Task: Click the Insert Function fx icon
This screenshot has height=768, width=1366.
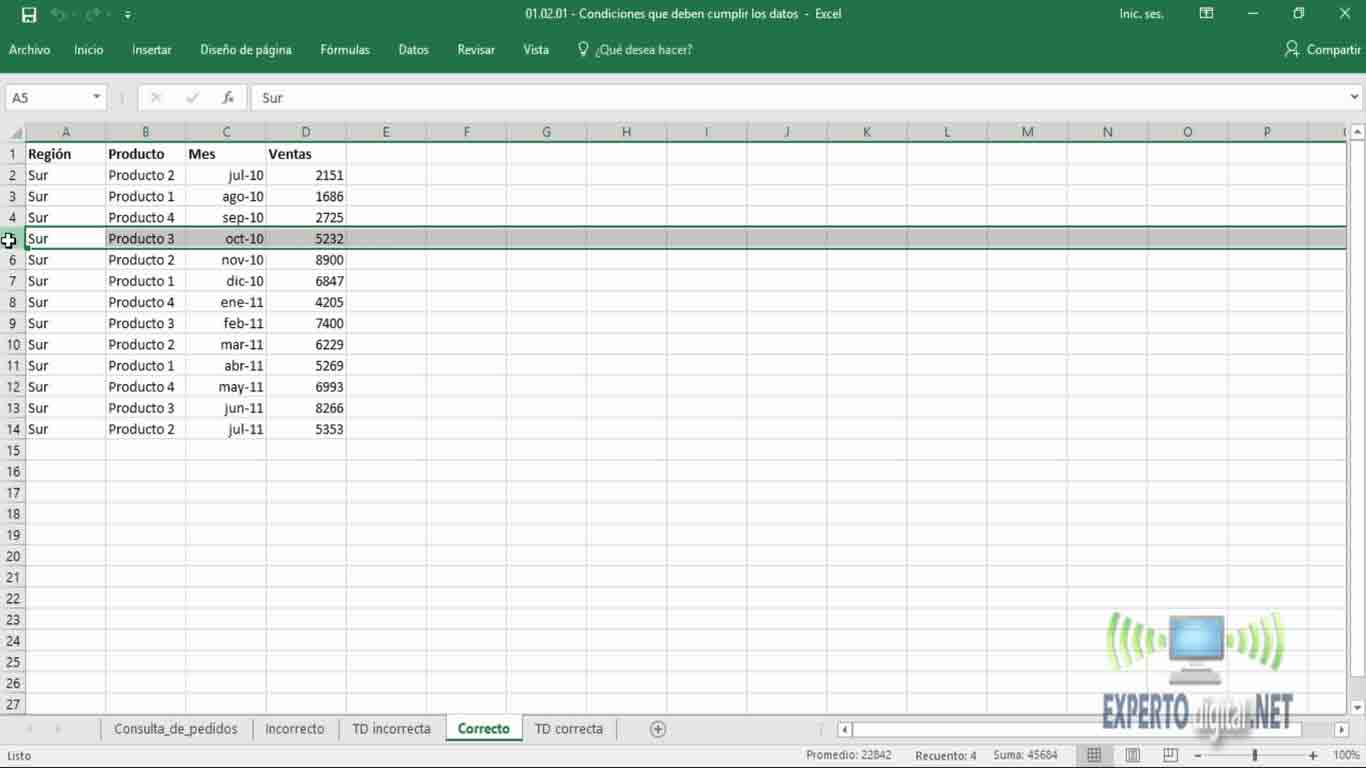Action: [x=228, y=98]
